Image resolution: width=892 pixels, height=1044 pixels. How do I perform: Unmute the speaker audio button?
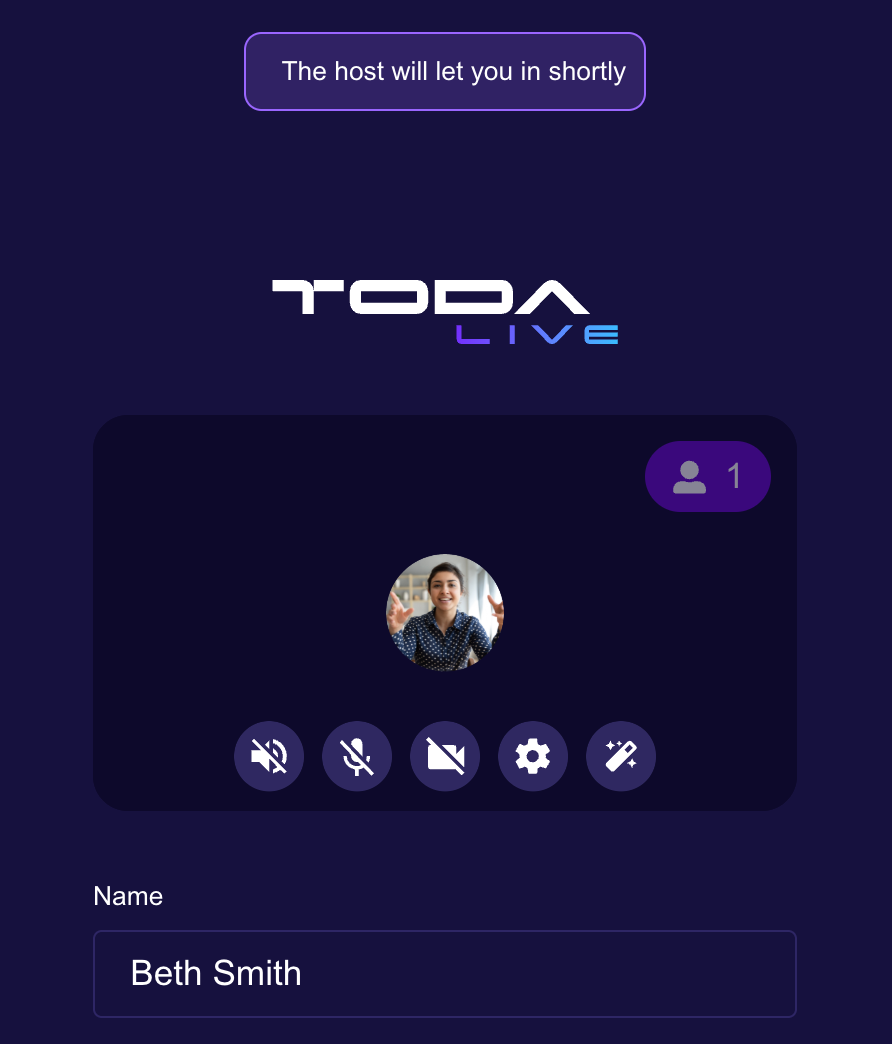(x=269, y=756)
